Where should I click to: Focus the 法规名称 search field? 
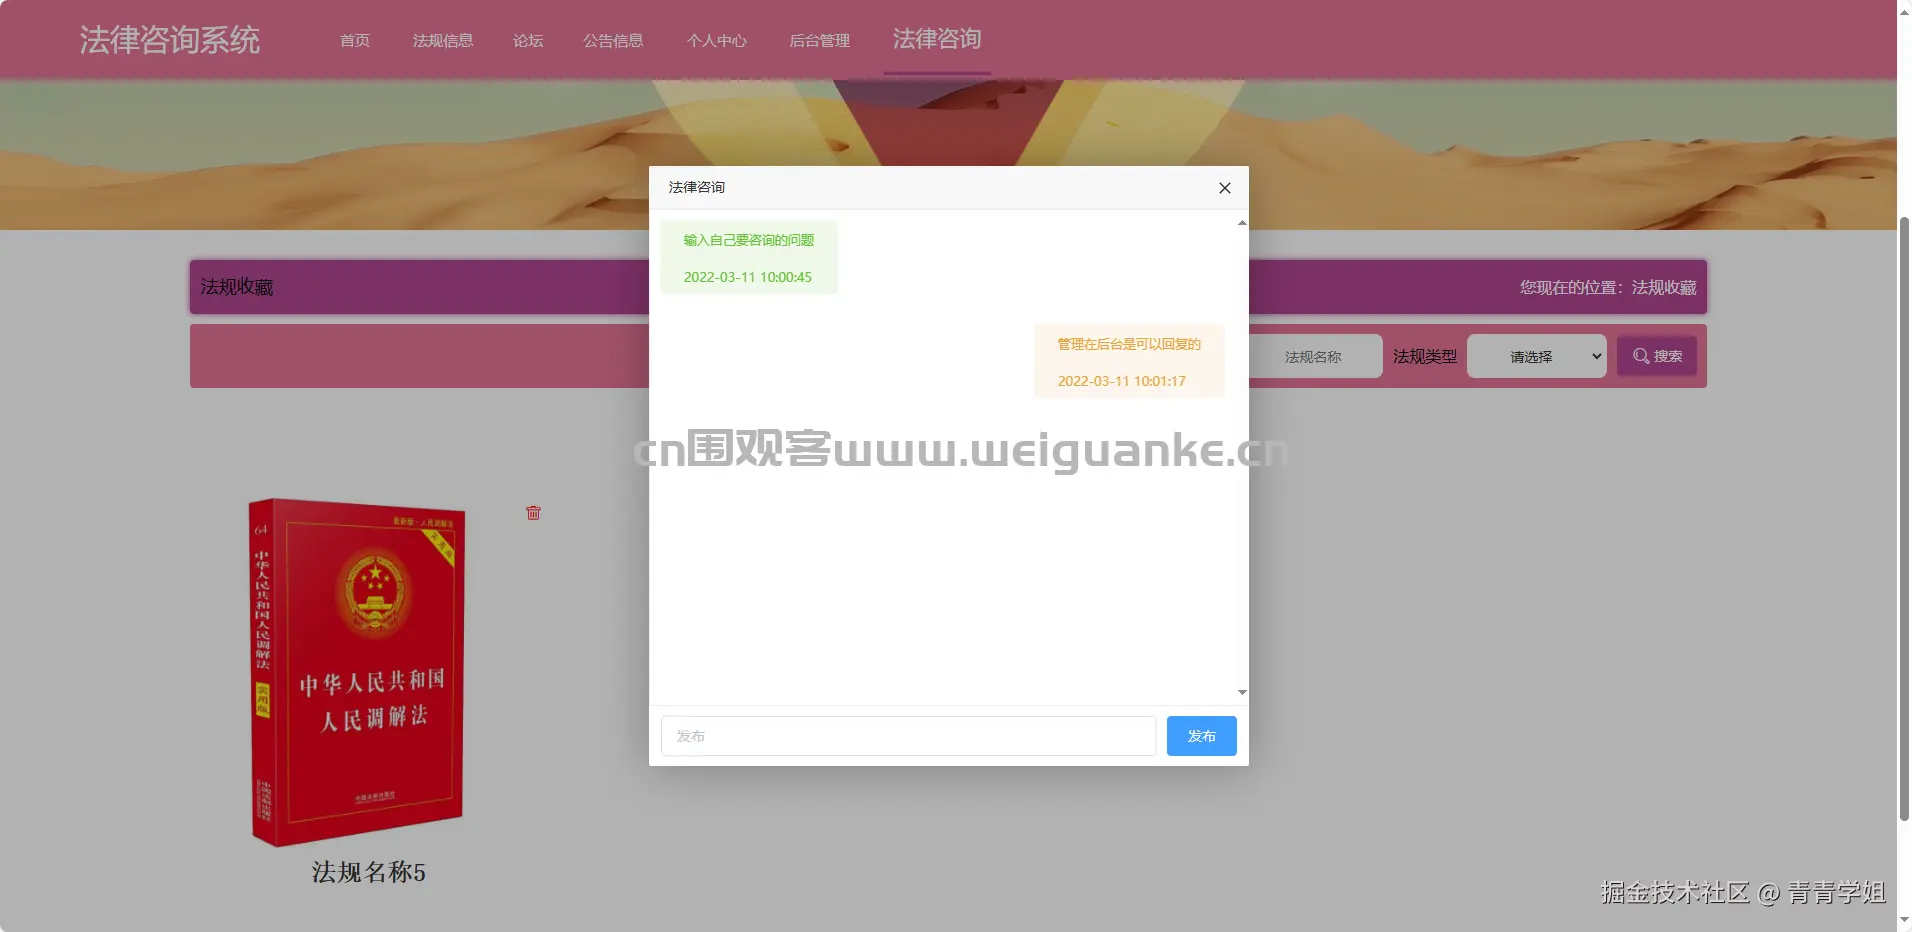(x=1316, y=356)
